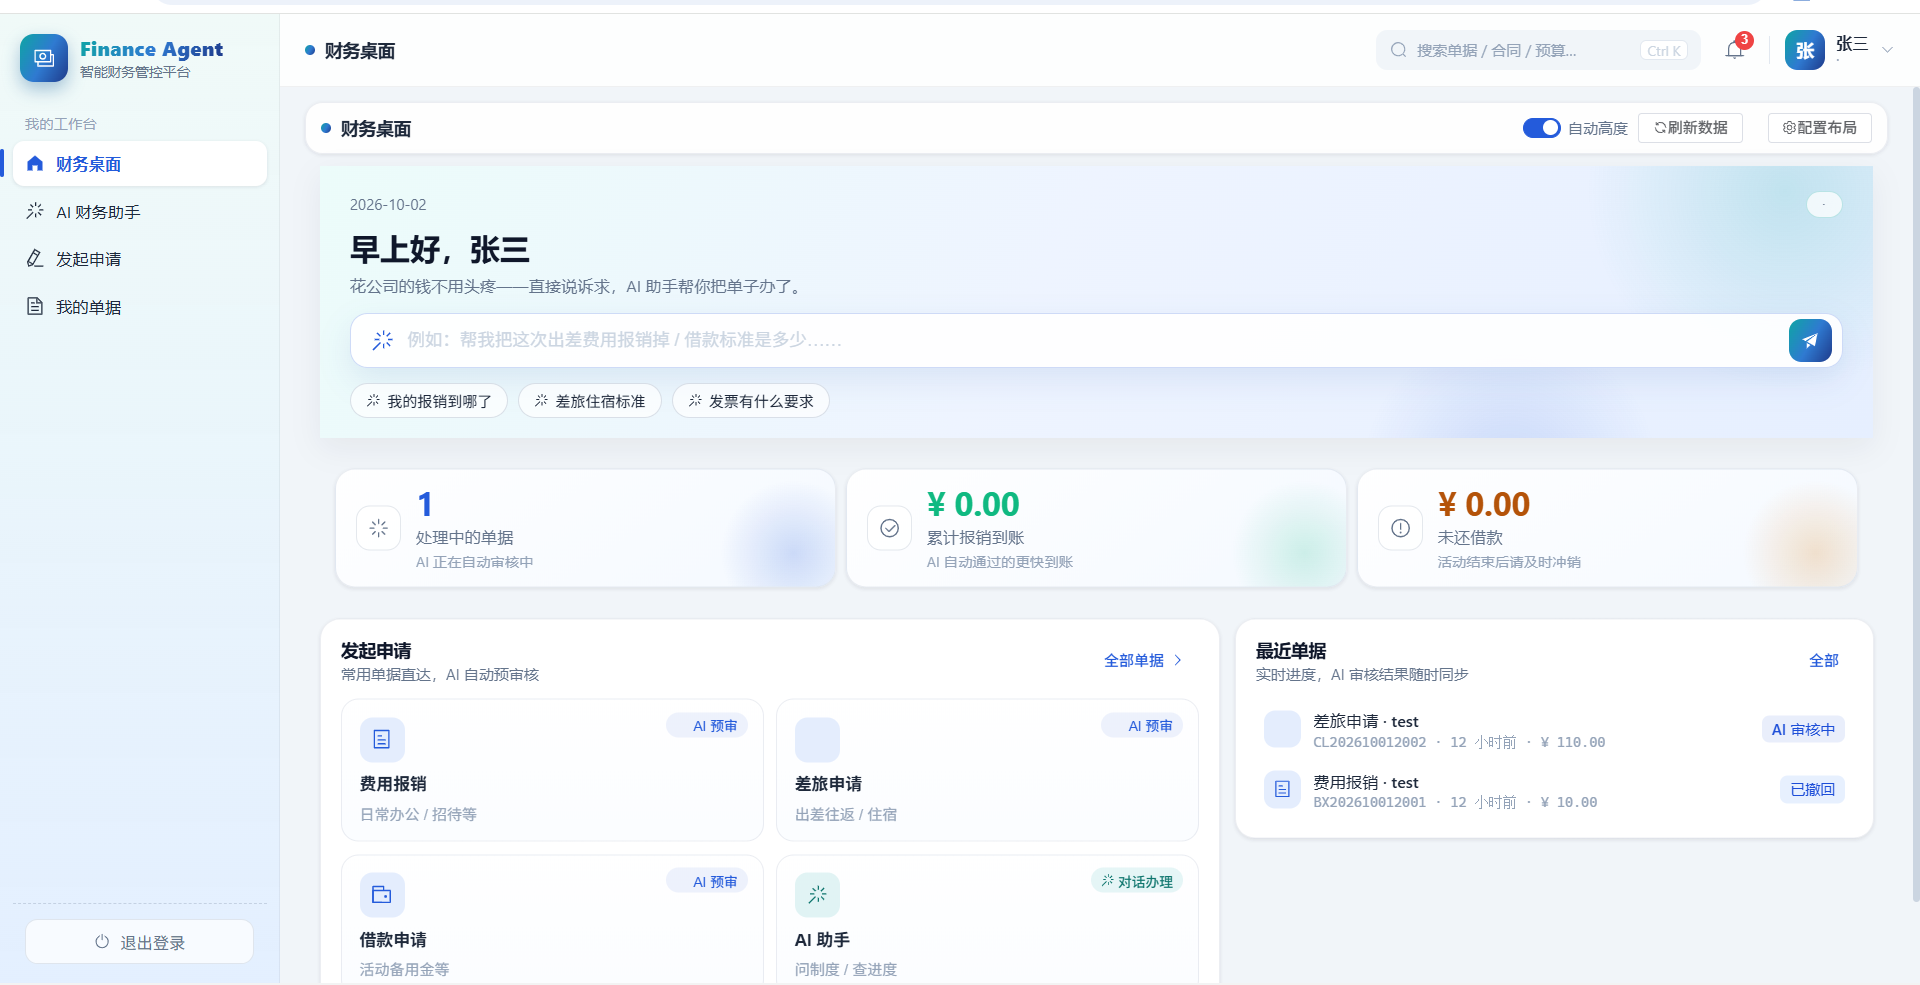Click the loading icon beside 处理中的单据
Image resolution: width=1920 pixels, height=985 pixels.
378,528
